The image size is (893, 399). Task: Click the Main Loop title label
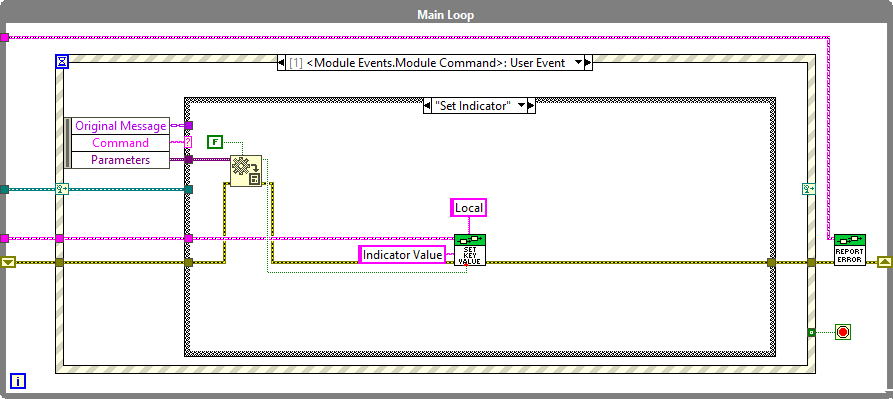(x=445, y=15)
